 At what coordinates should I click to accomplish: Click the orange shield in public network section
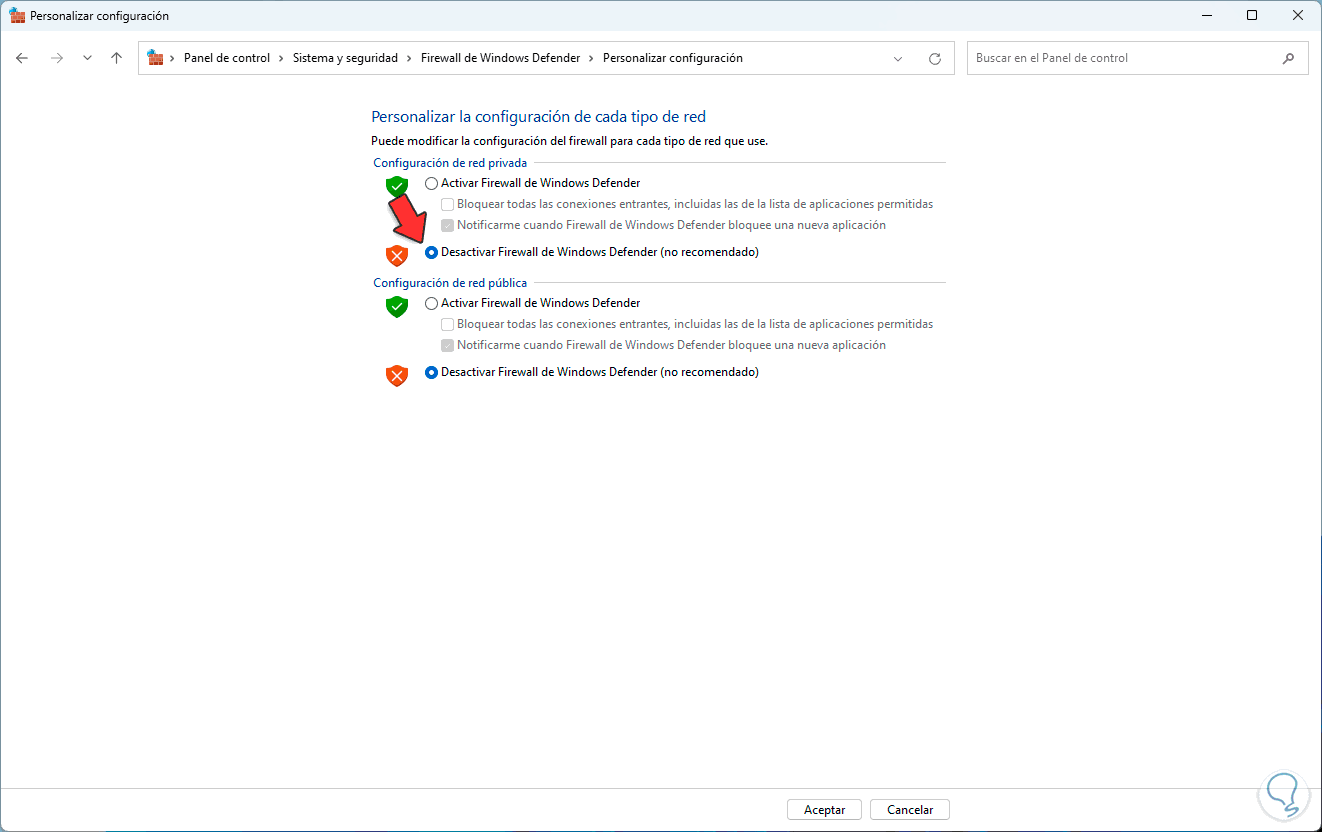[x=397, y=376]
